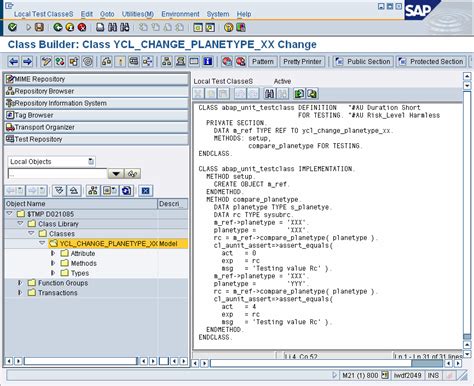Image resolution: width=474 pixels, height=386 pixels.
Task: Click the Find binoculars icon in the standard toolbar
Action: click(x=112, y=27)
